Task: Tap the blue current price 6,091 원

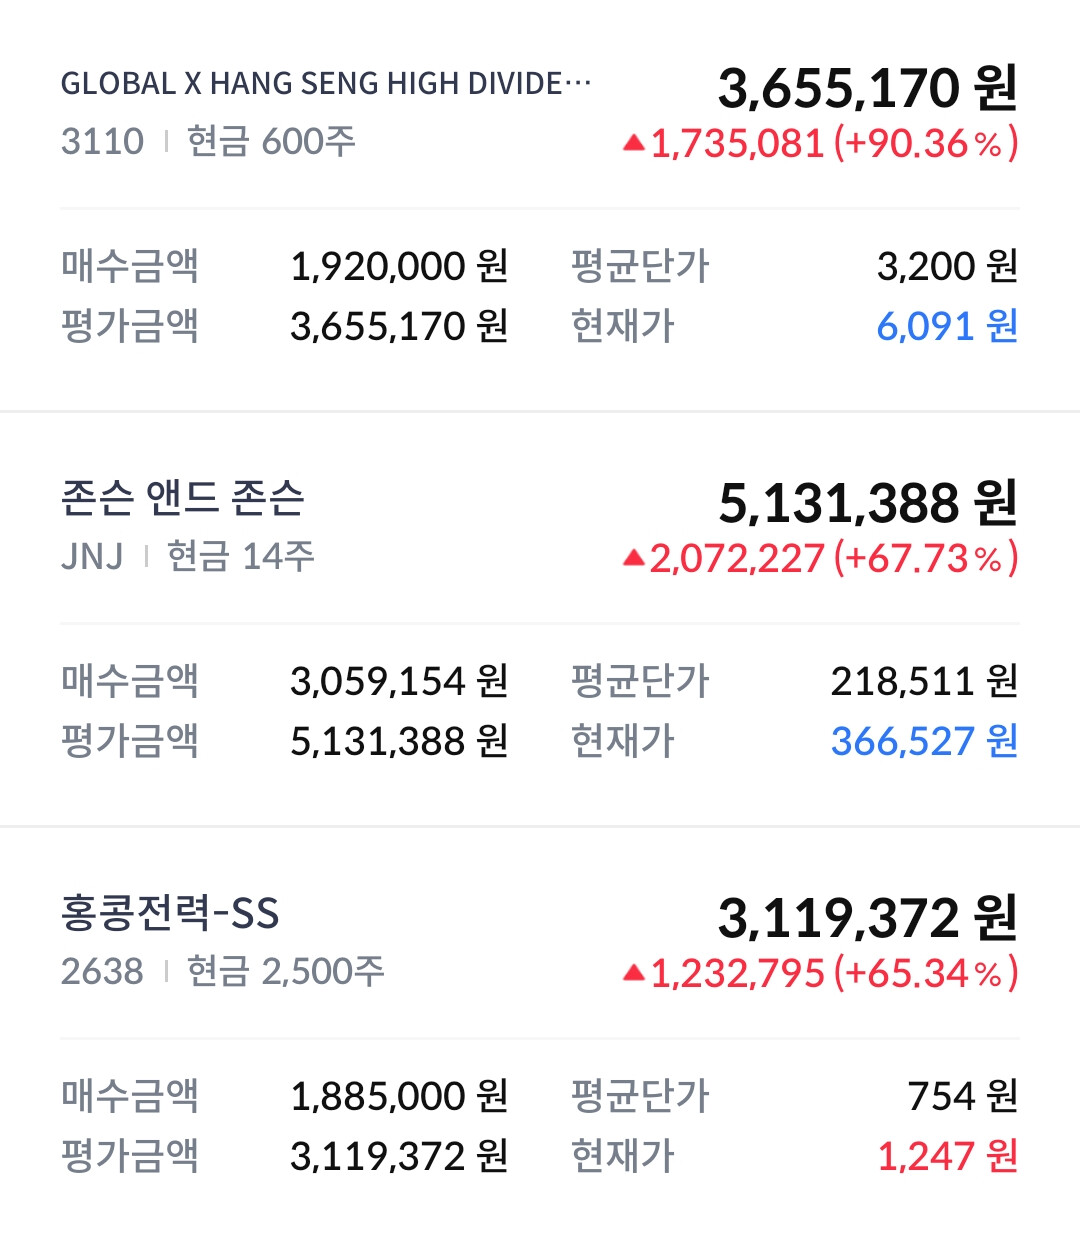Action: 946,326
